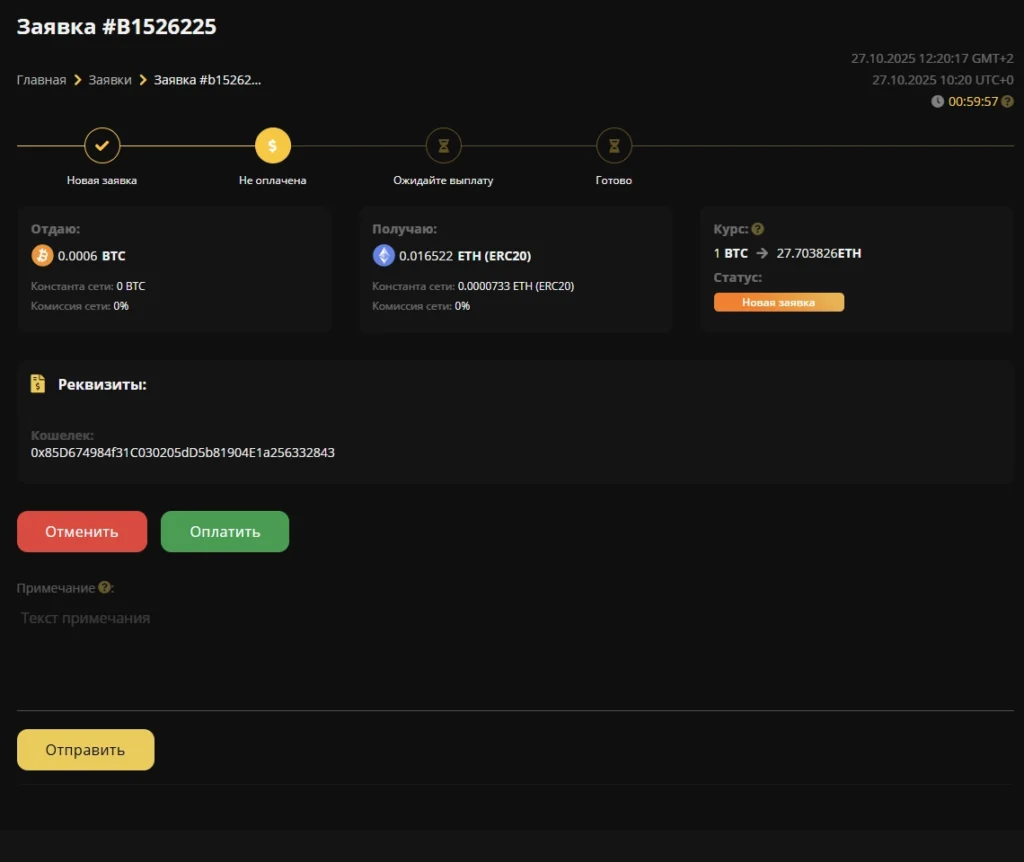Click the Новая заявка status badge
The width and height of the screenshot is (1024, 862).
778,302
